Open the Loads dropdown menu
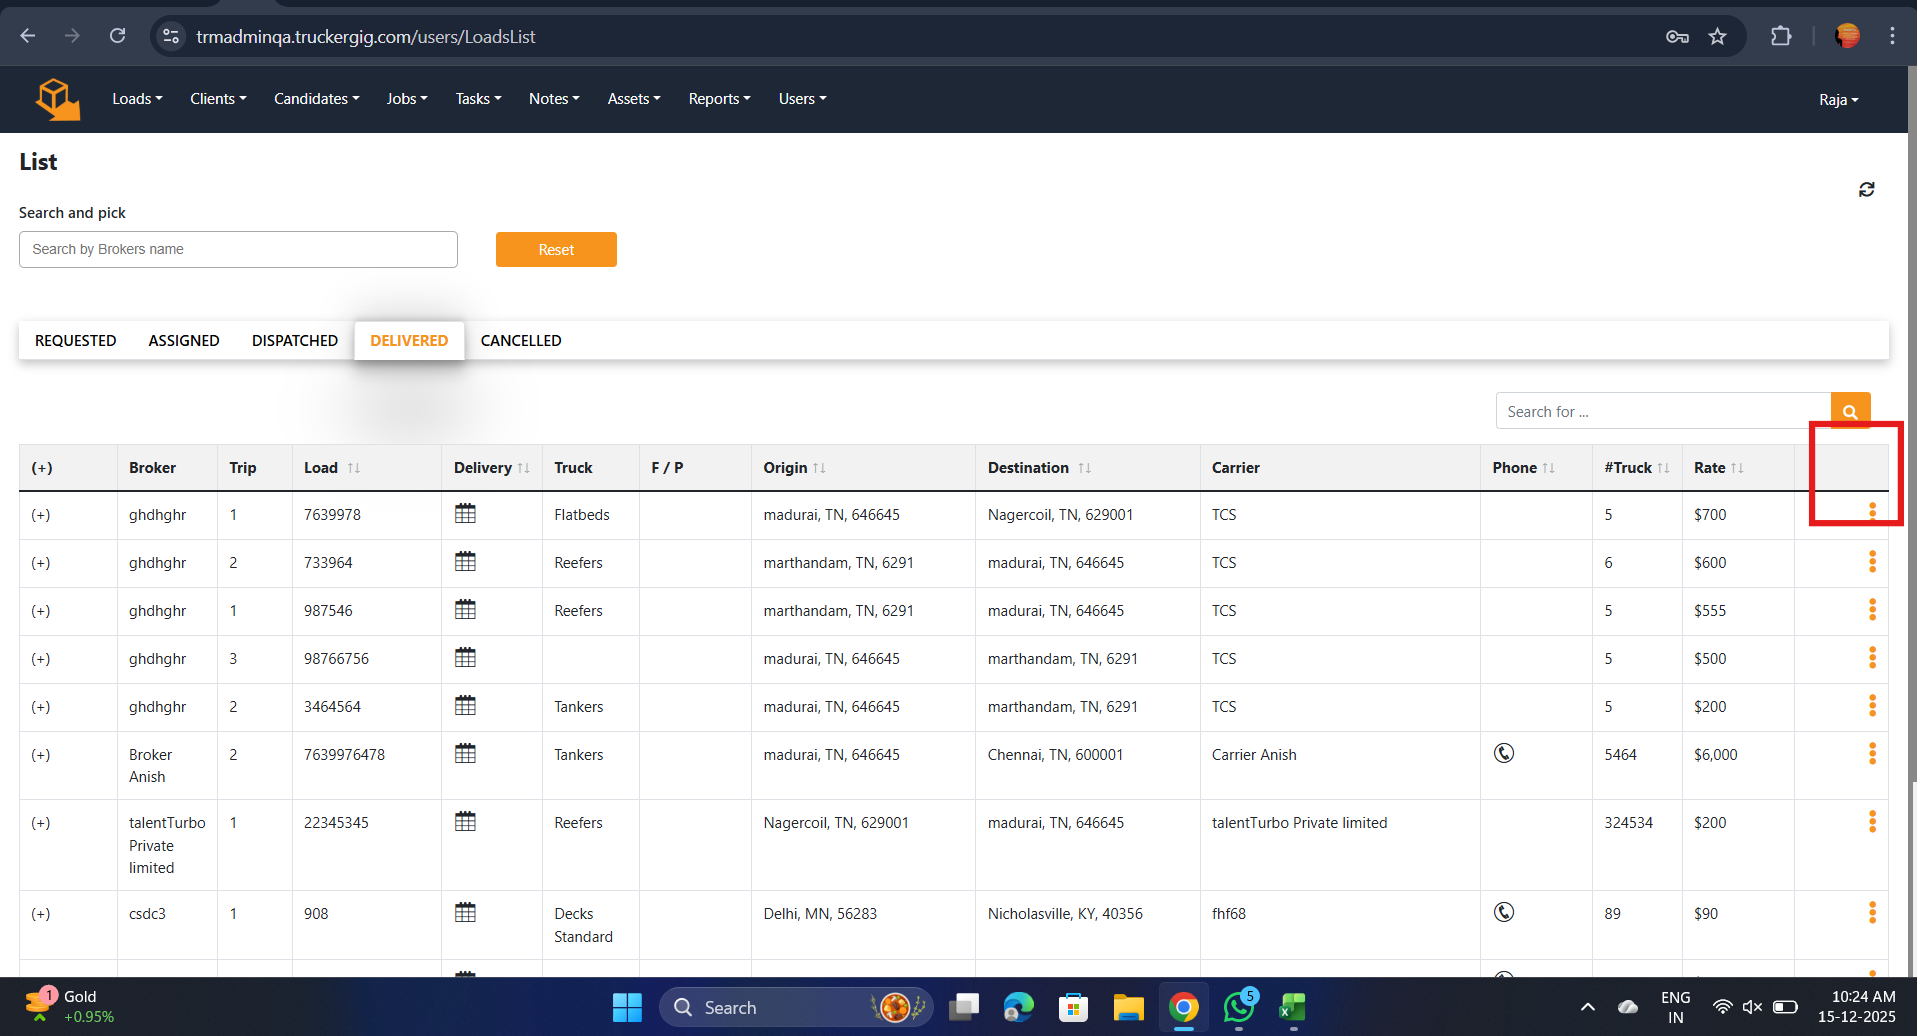The image size is (1917, 1036). 137,99
